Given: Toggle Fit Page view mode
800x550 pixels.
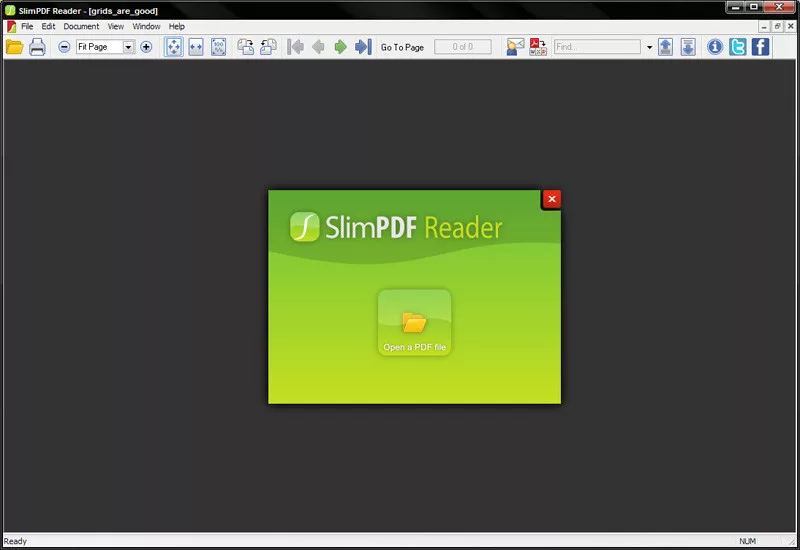Looking at the screenshot, I should 174,47.
